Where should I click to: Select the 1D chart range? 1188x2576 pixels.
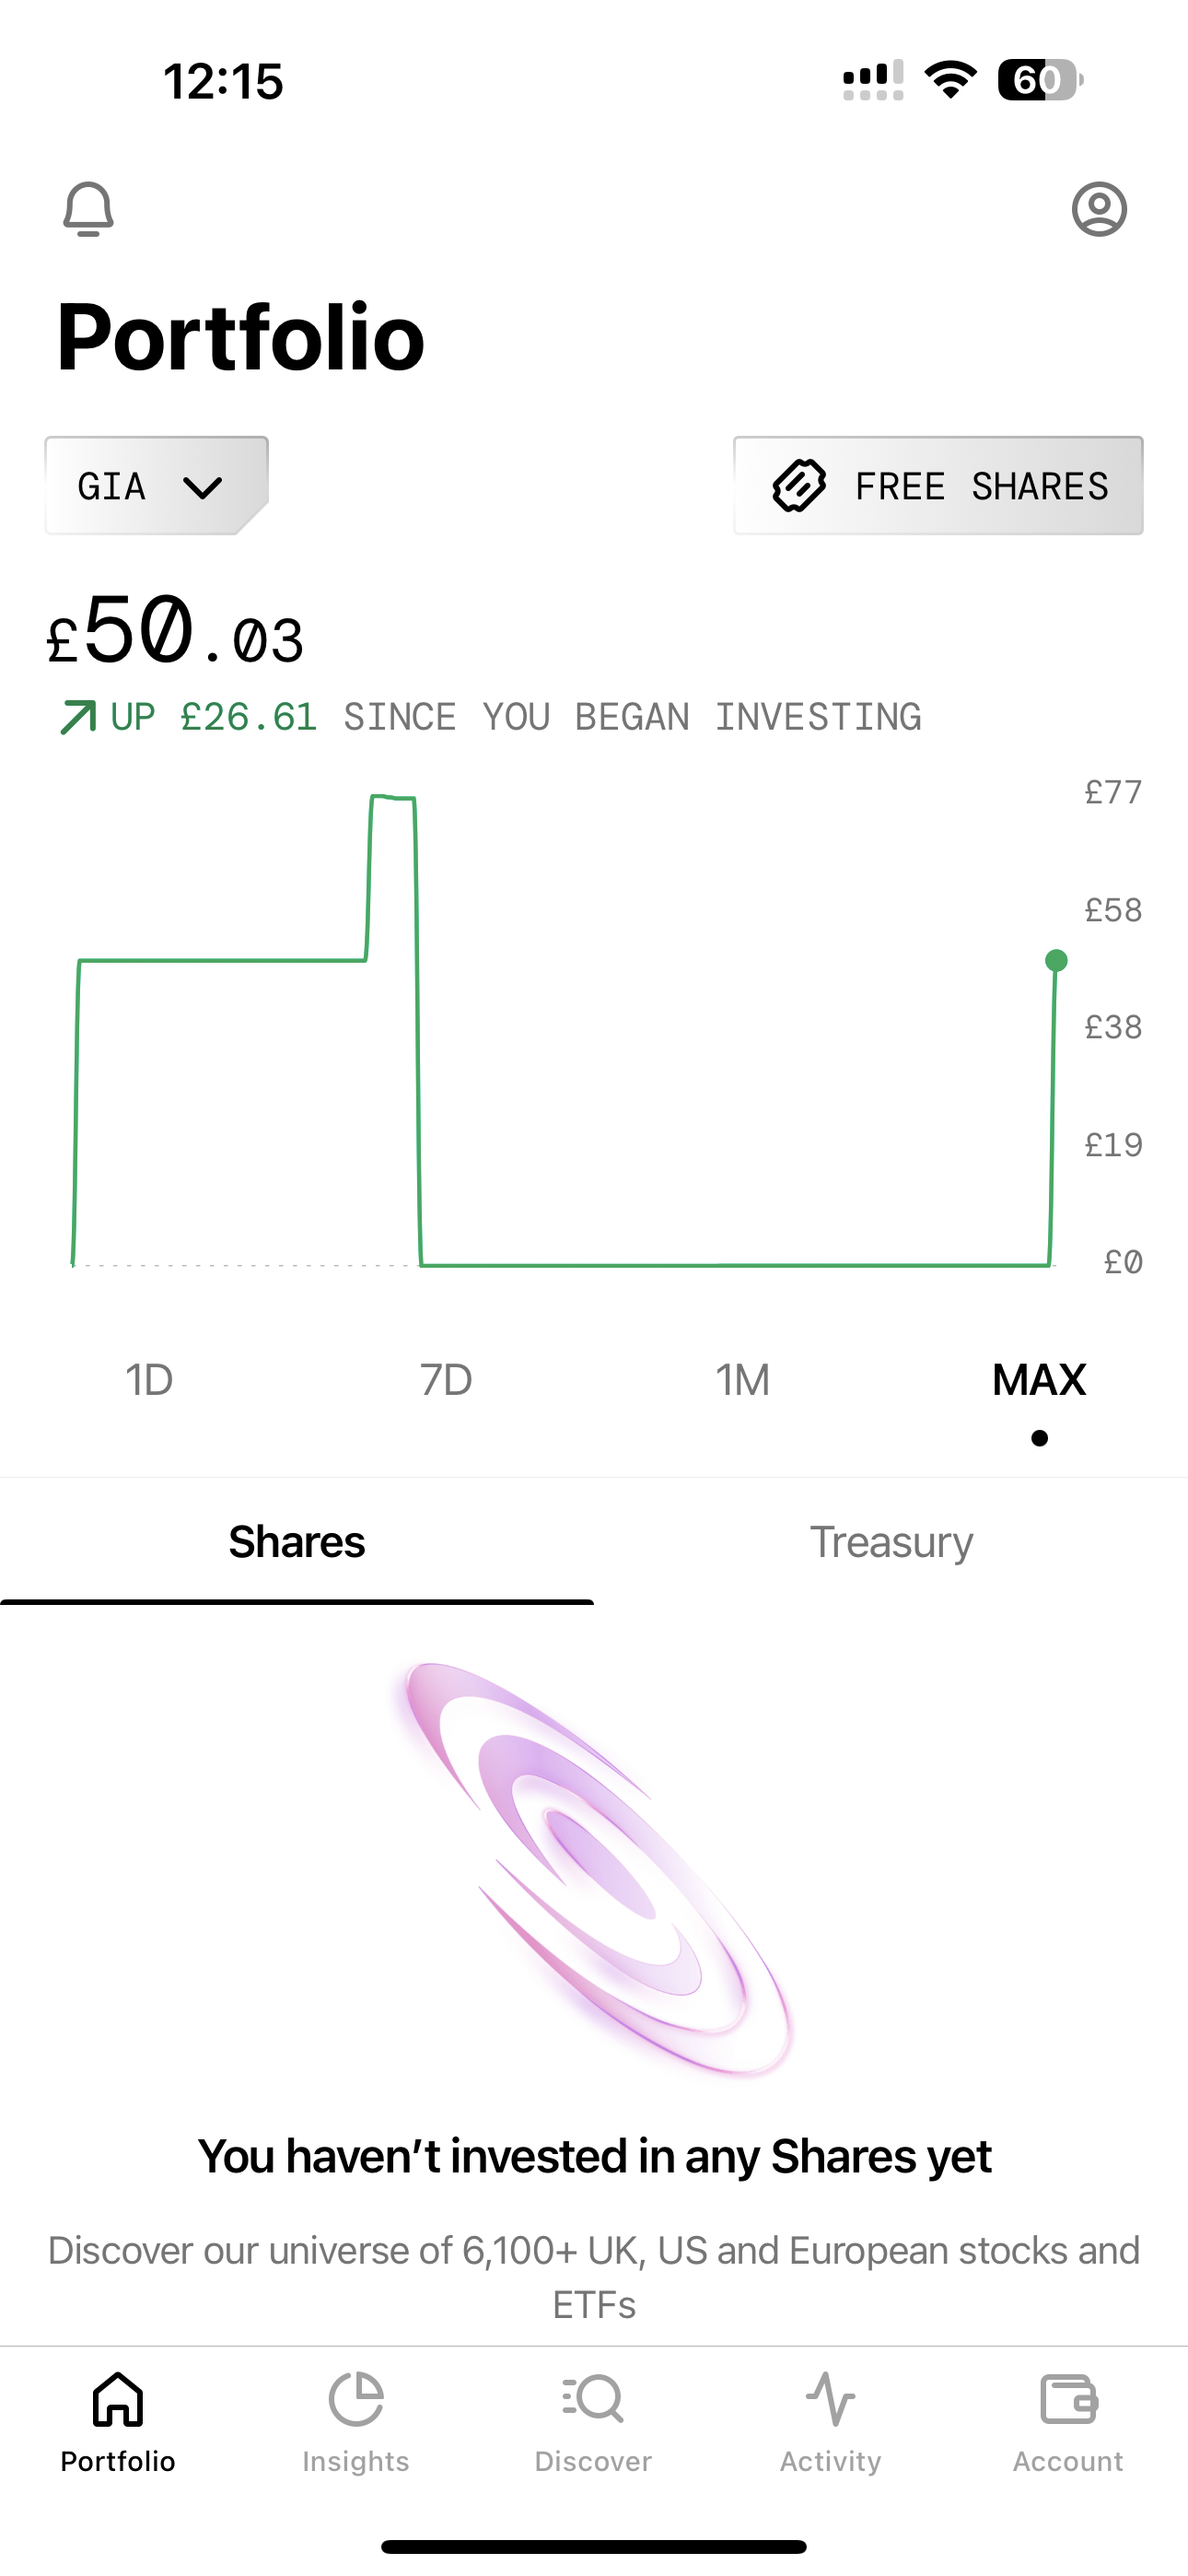tap(149, 1380)
